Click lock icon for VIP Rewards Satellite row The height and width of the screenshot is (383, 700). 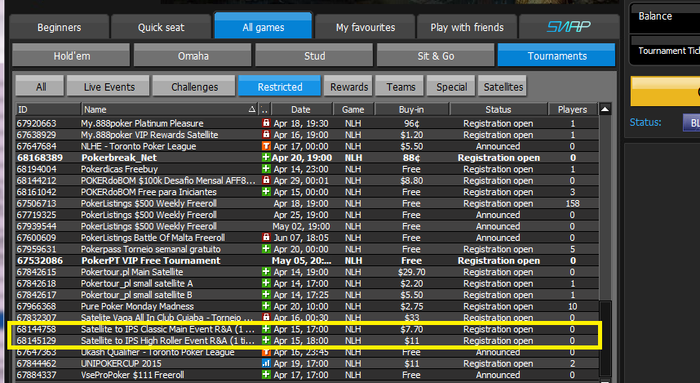coord(266,134)
